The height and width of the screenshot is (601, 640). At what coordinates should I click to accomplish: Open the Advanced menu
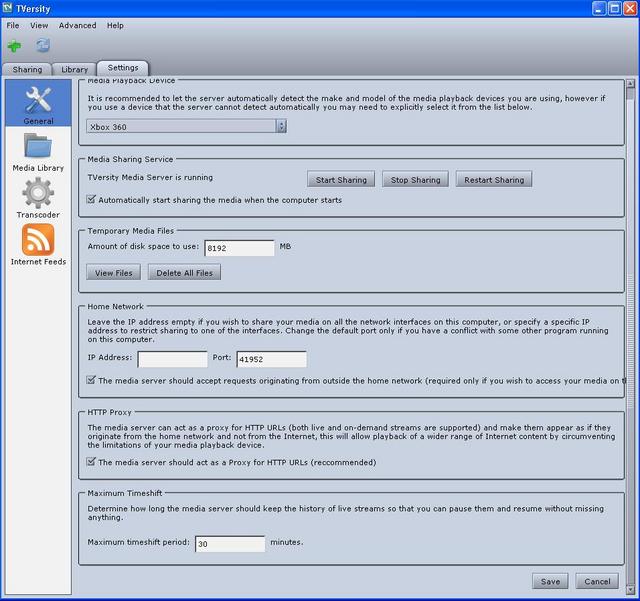(77, 25)
